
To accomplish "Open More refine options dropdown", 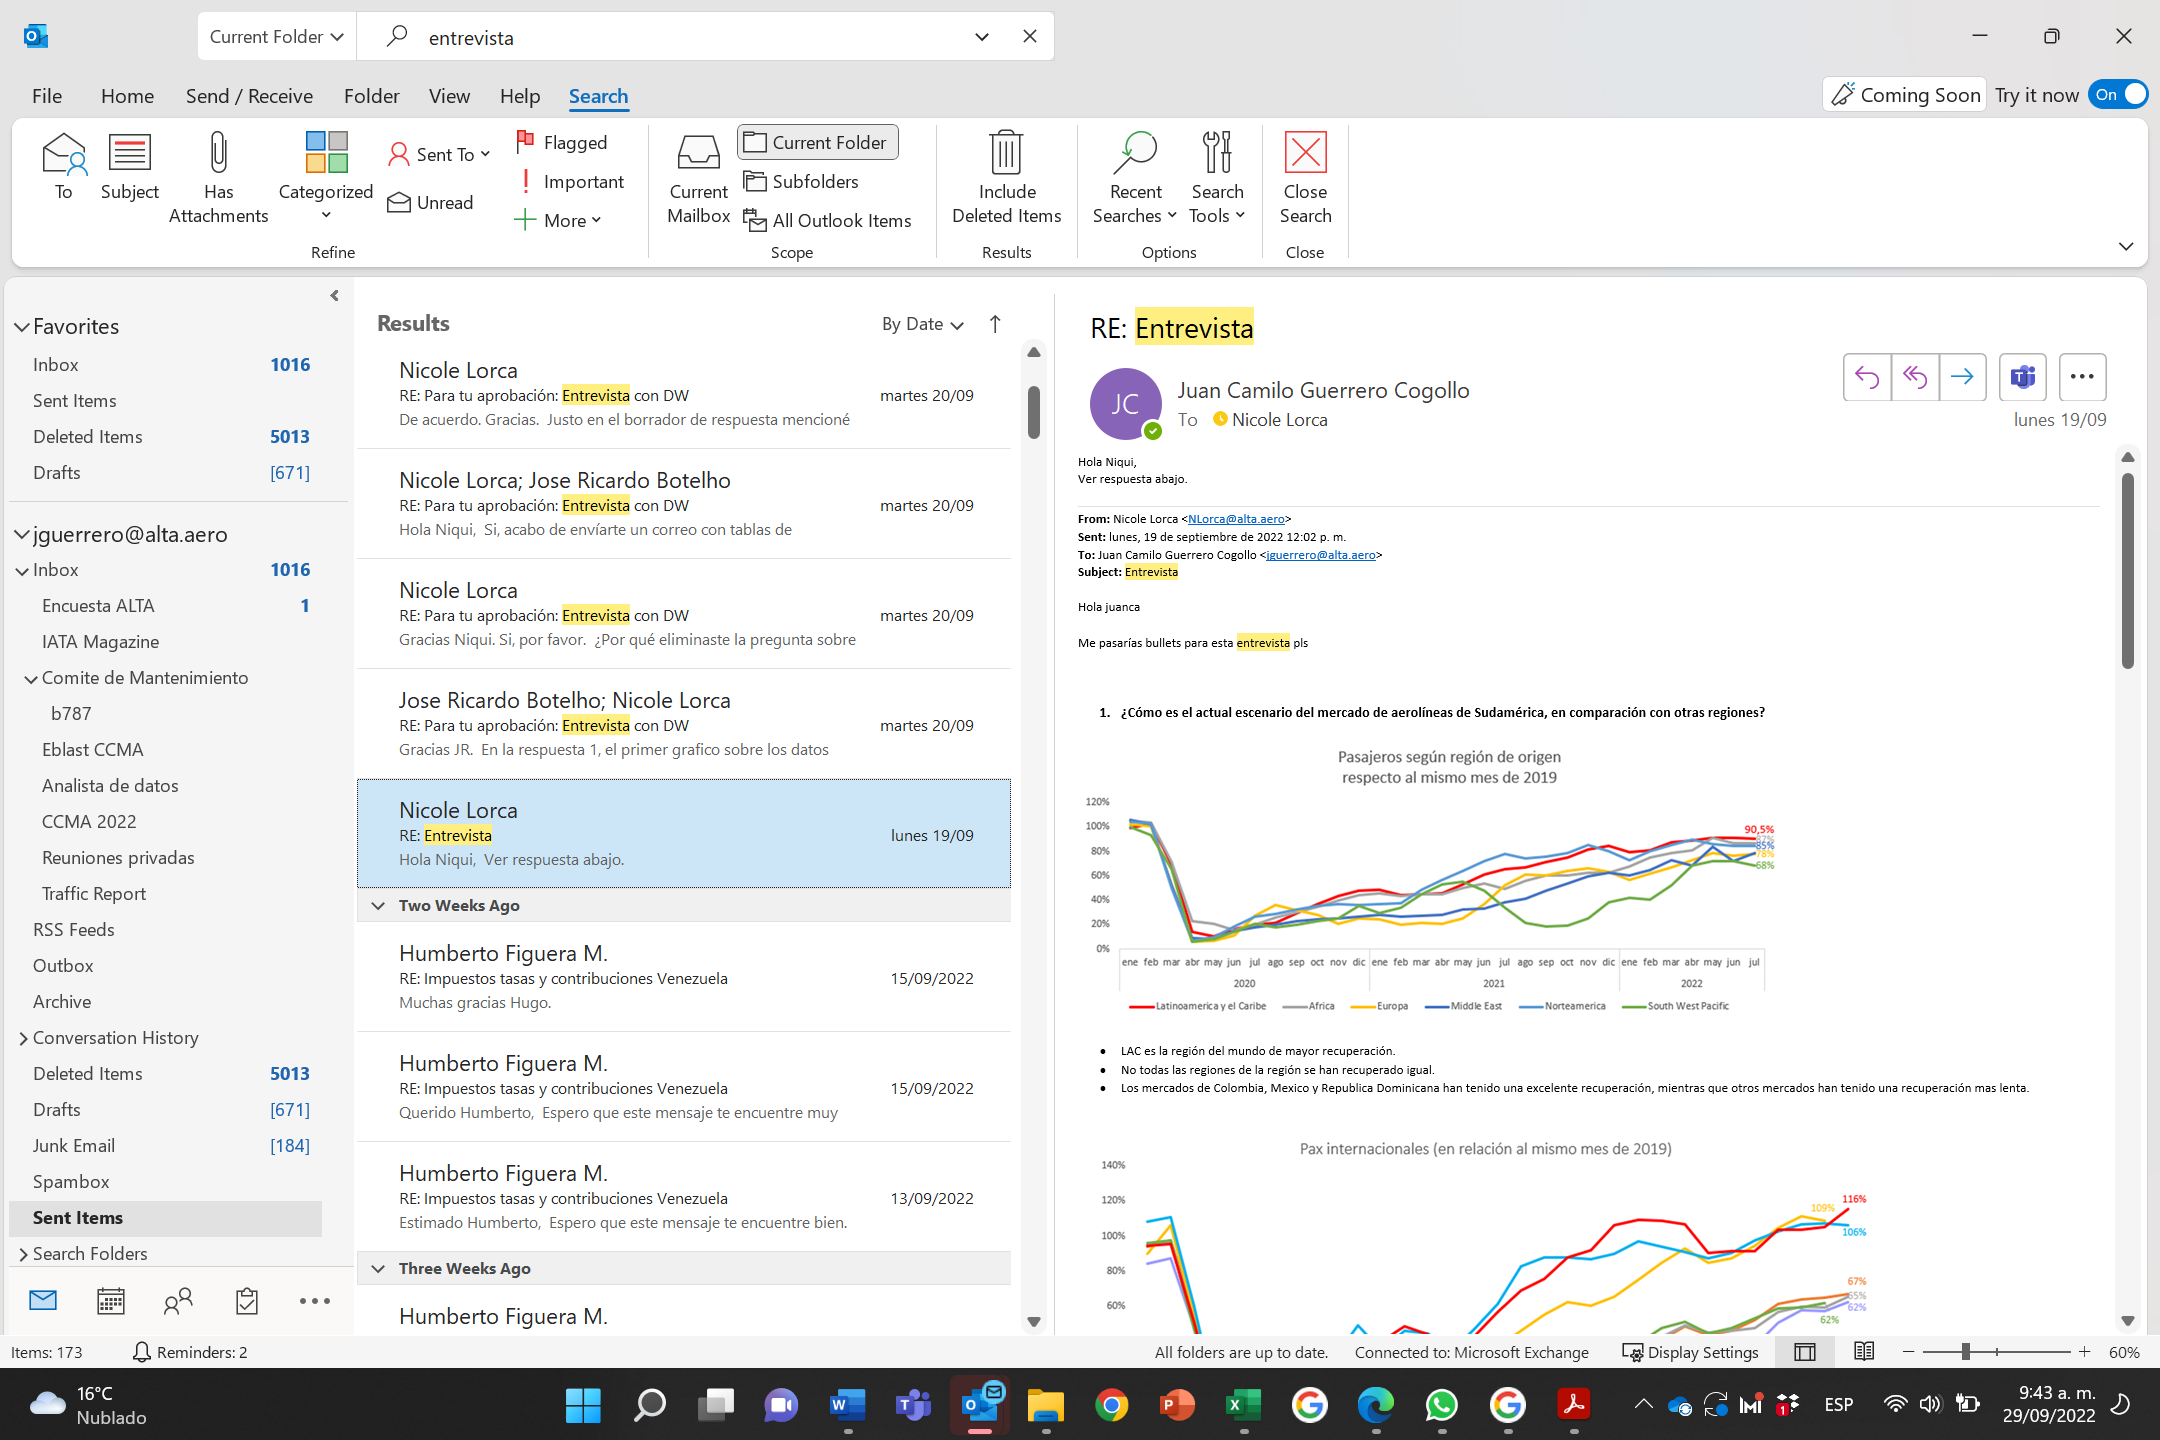I will [557, 220].
